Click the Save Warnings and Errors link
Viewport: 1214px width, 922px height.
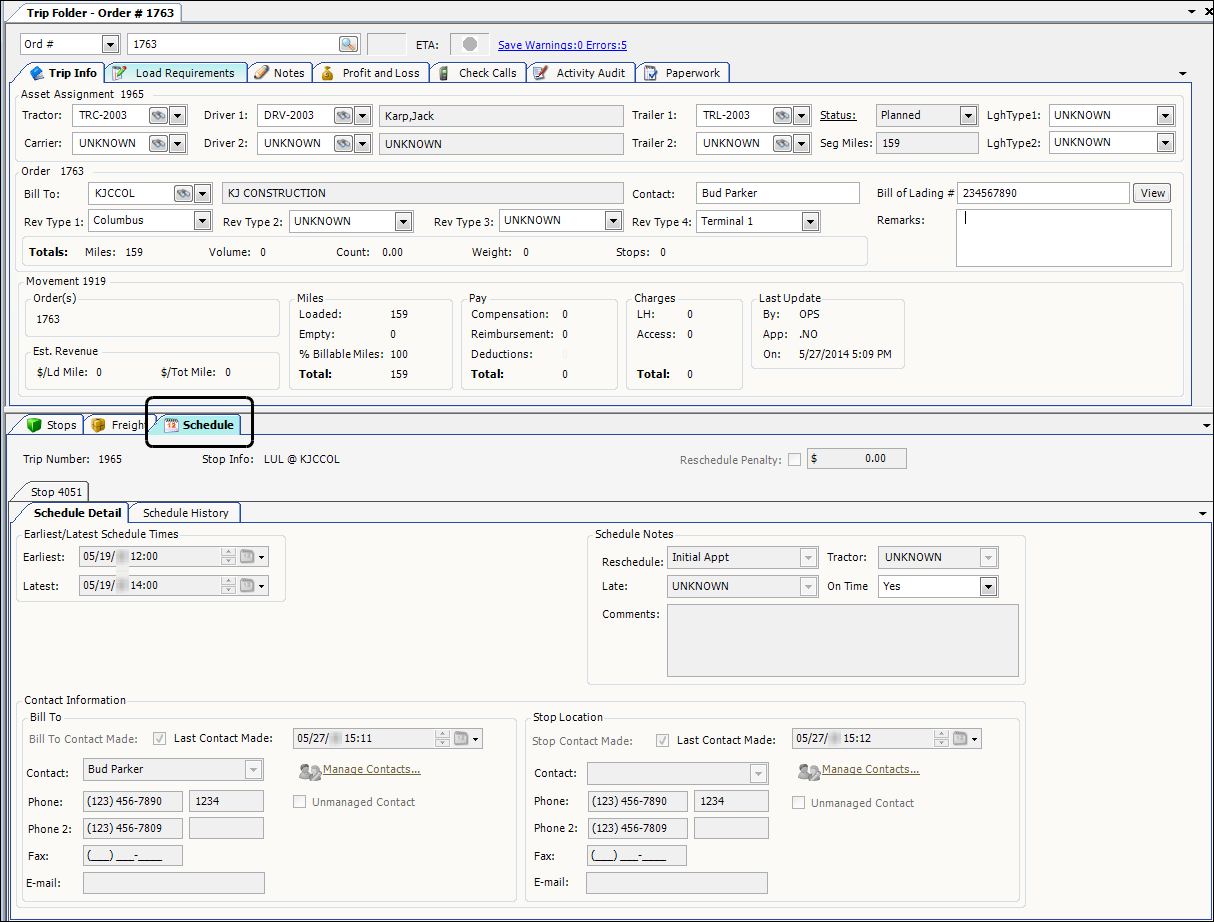(x=562, y=45)
